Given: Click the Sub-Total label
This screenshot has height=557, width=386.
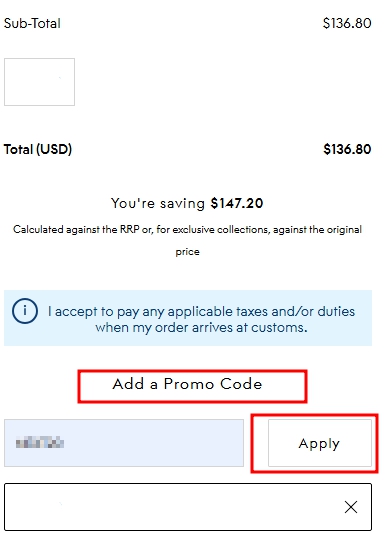Looking at the screenshot, I should point(32,23).
